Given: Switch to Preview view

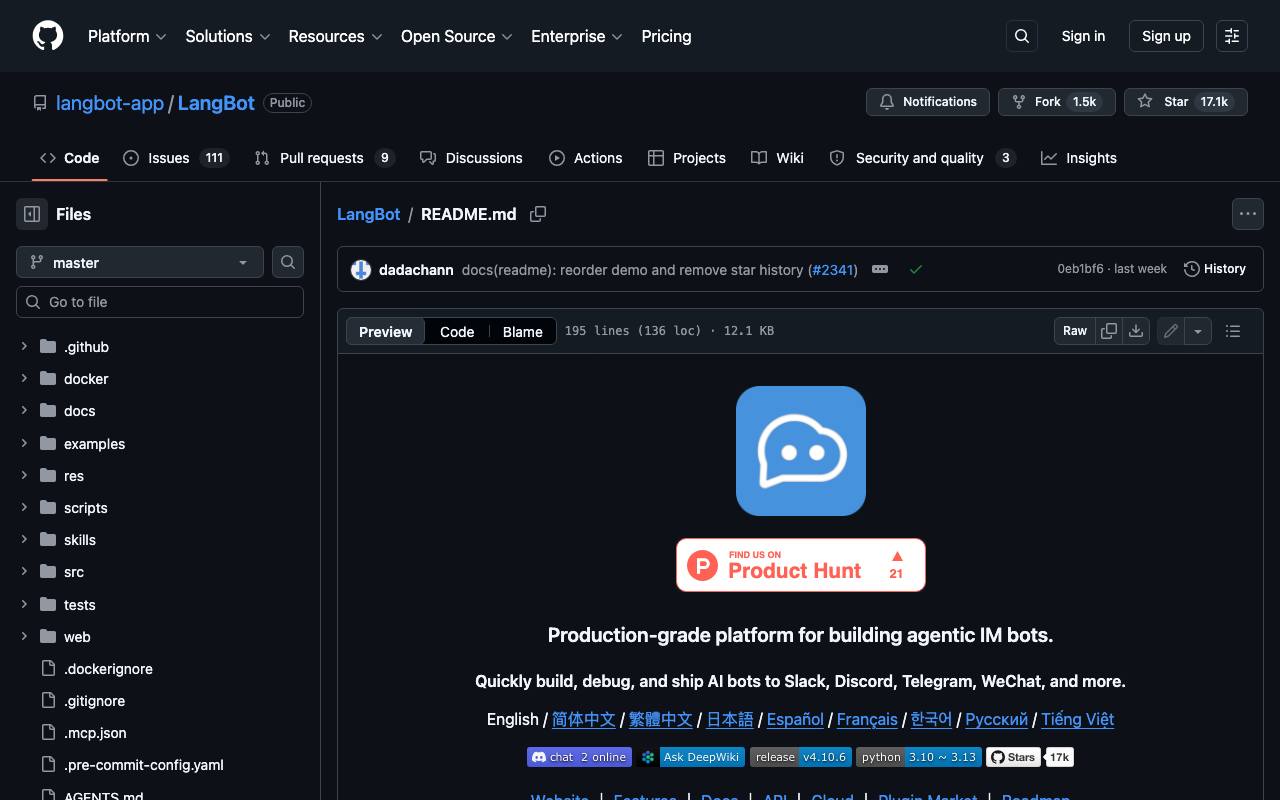Looking at the screenshot, I should click(x=385, y=332).
